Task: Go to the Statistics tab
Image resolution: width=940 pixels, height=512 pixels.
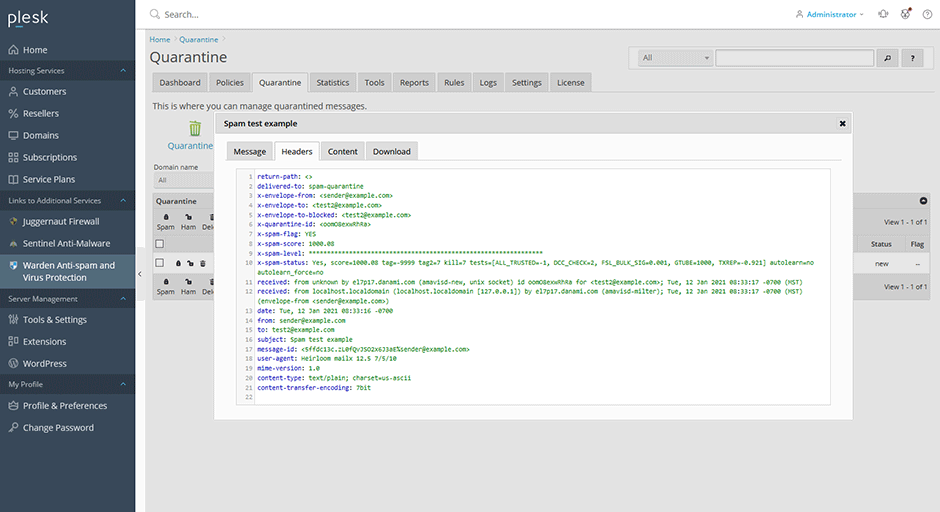Action: [x=333, y=83]
